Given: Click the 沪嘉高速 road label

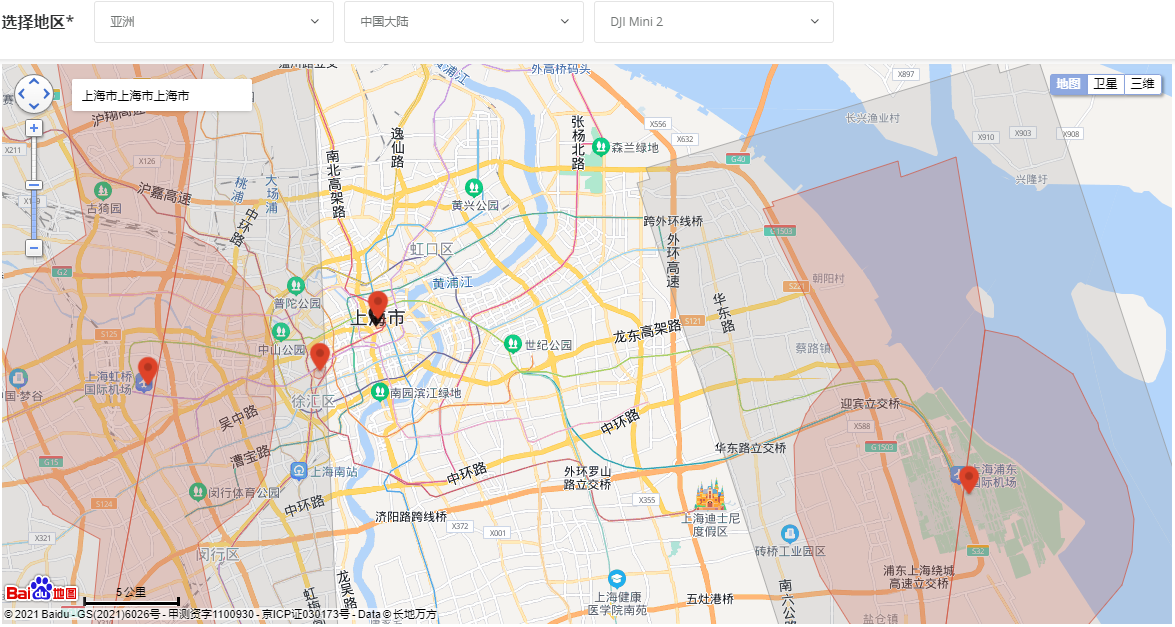Looking at the screenshot, I should tap(164, 194).
